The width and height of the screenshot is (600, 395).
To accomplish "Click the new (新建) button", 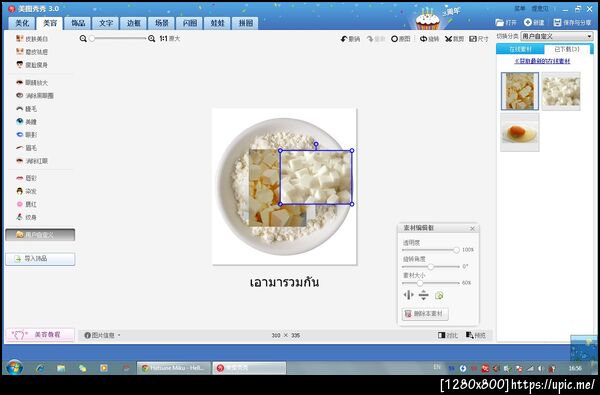I will click(534, 23).
